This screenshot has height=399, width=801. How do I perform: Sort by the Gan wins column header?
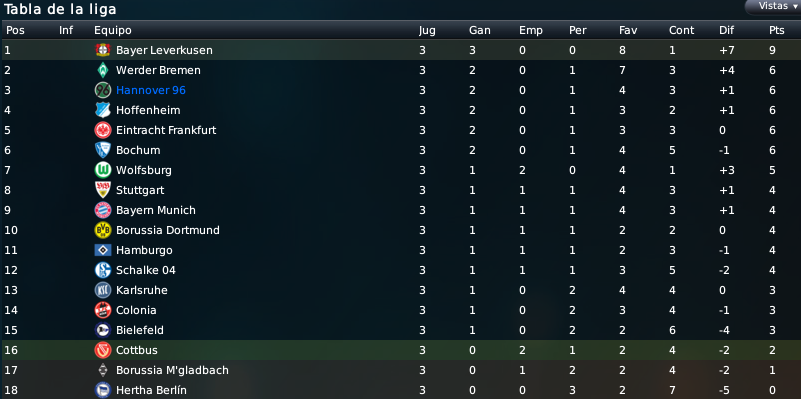coord(480,30)
